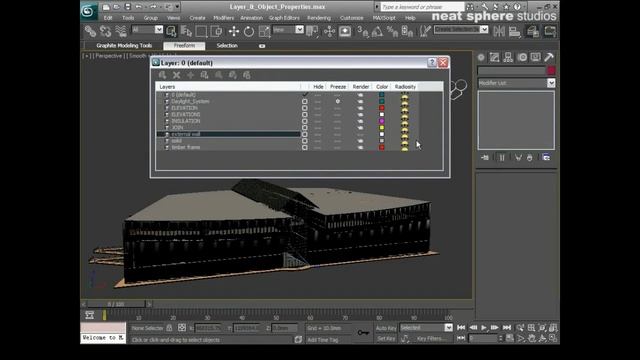Toggle the Selection Lock padlock icon

point(169,328)
